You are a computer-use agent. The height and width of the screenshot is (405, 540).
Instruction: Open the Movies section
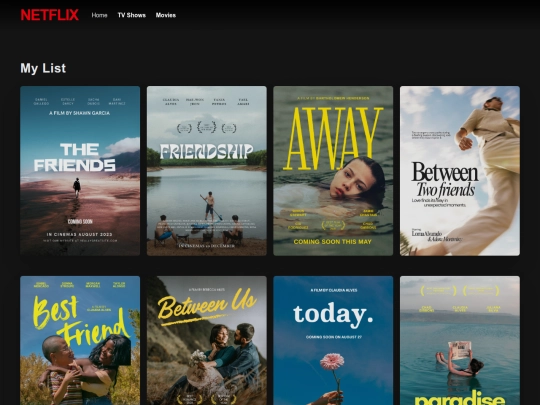(166, 15)
